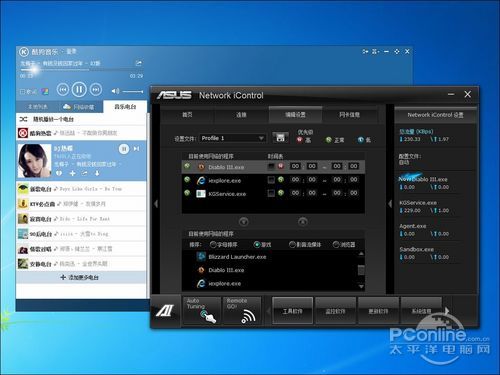
Task: Select the green normal priority icon
Action: 329,140
